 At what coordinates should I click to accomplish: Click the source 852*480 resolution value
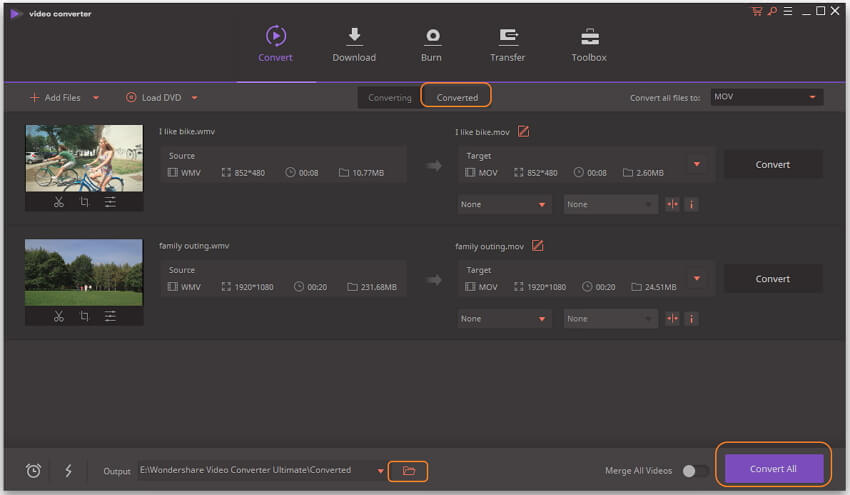tap(249, 173)
